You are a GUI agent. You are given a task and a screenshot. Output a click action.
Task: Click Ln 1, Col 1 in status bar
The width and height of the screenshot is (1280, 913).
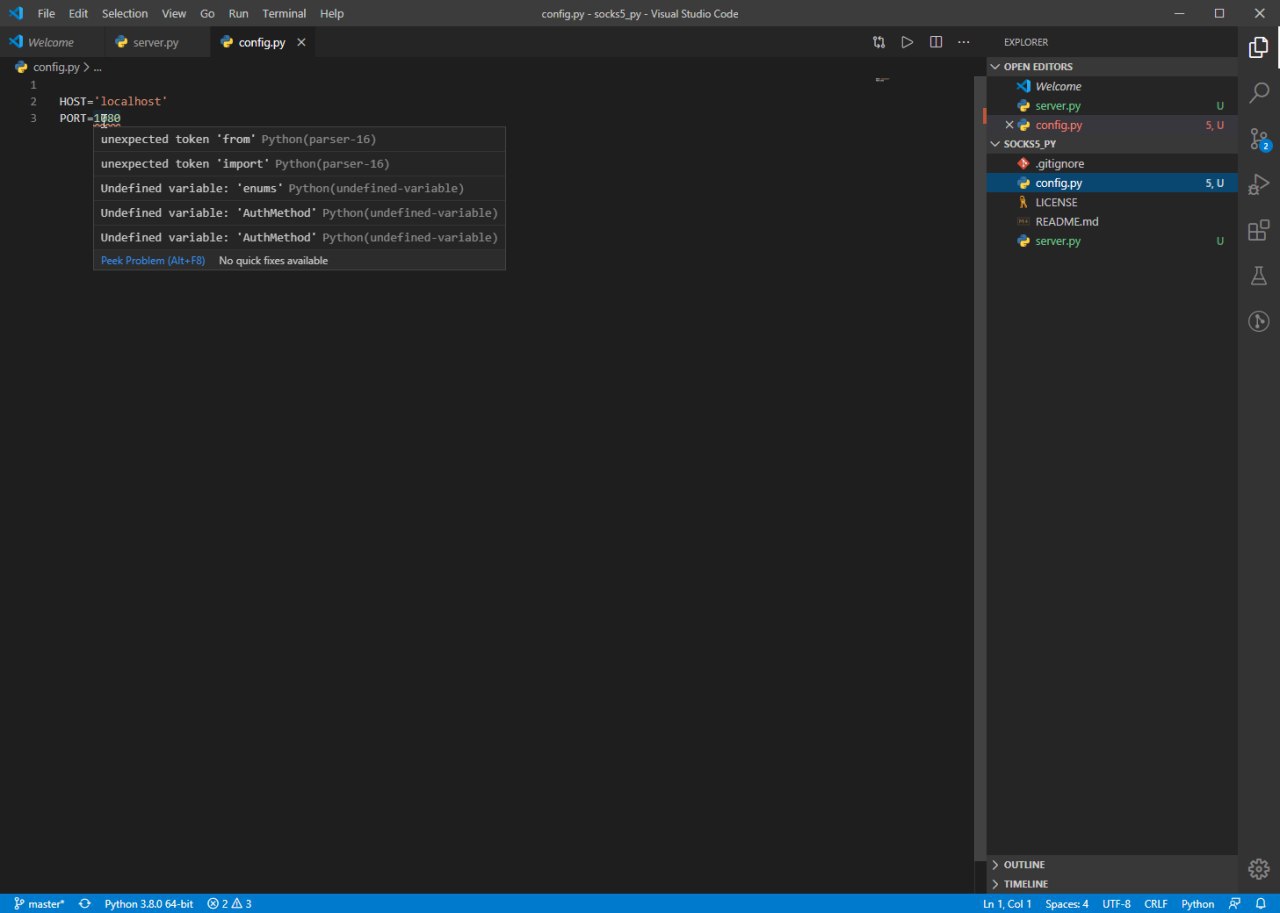tap(1007, 903)
